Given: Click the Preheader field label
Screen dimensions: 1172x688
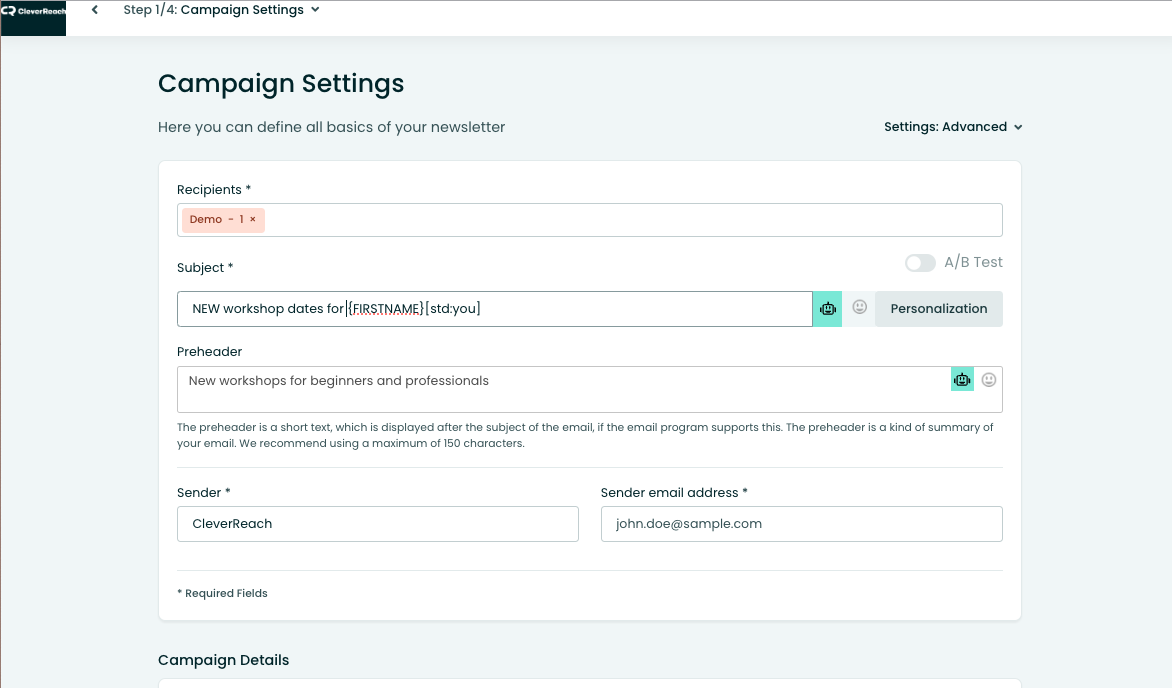Looking at the screenshot, I should (209, 352).
